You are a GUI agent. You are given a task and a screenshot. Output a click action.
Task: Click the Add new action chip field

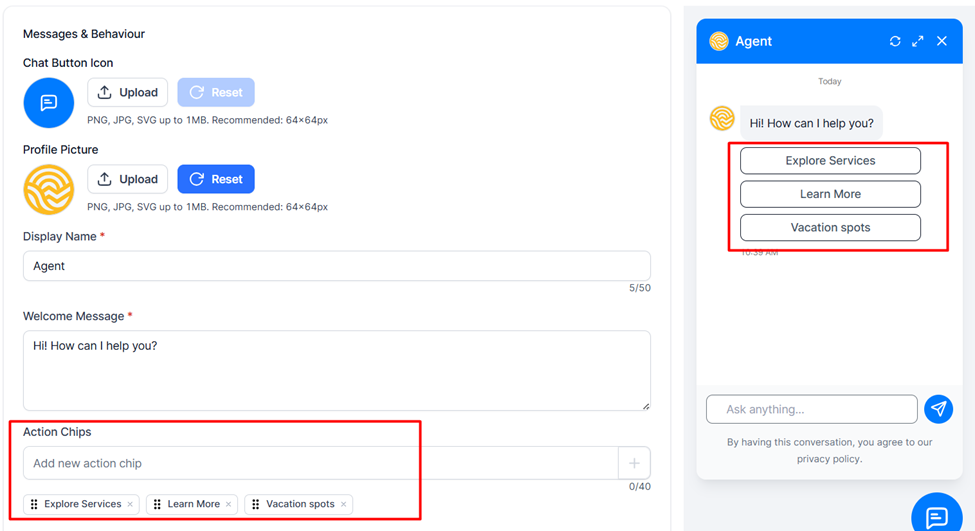(x=321, y=463)
